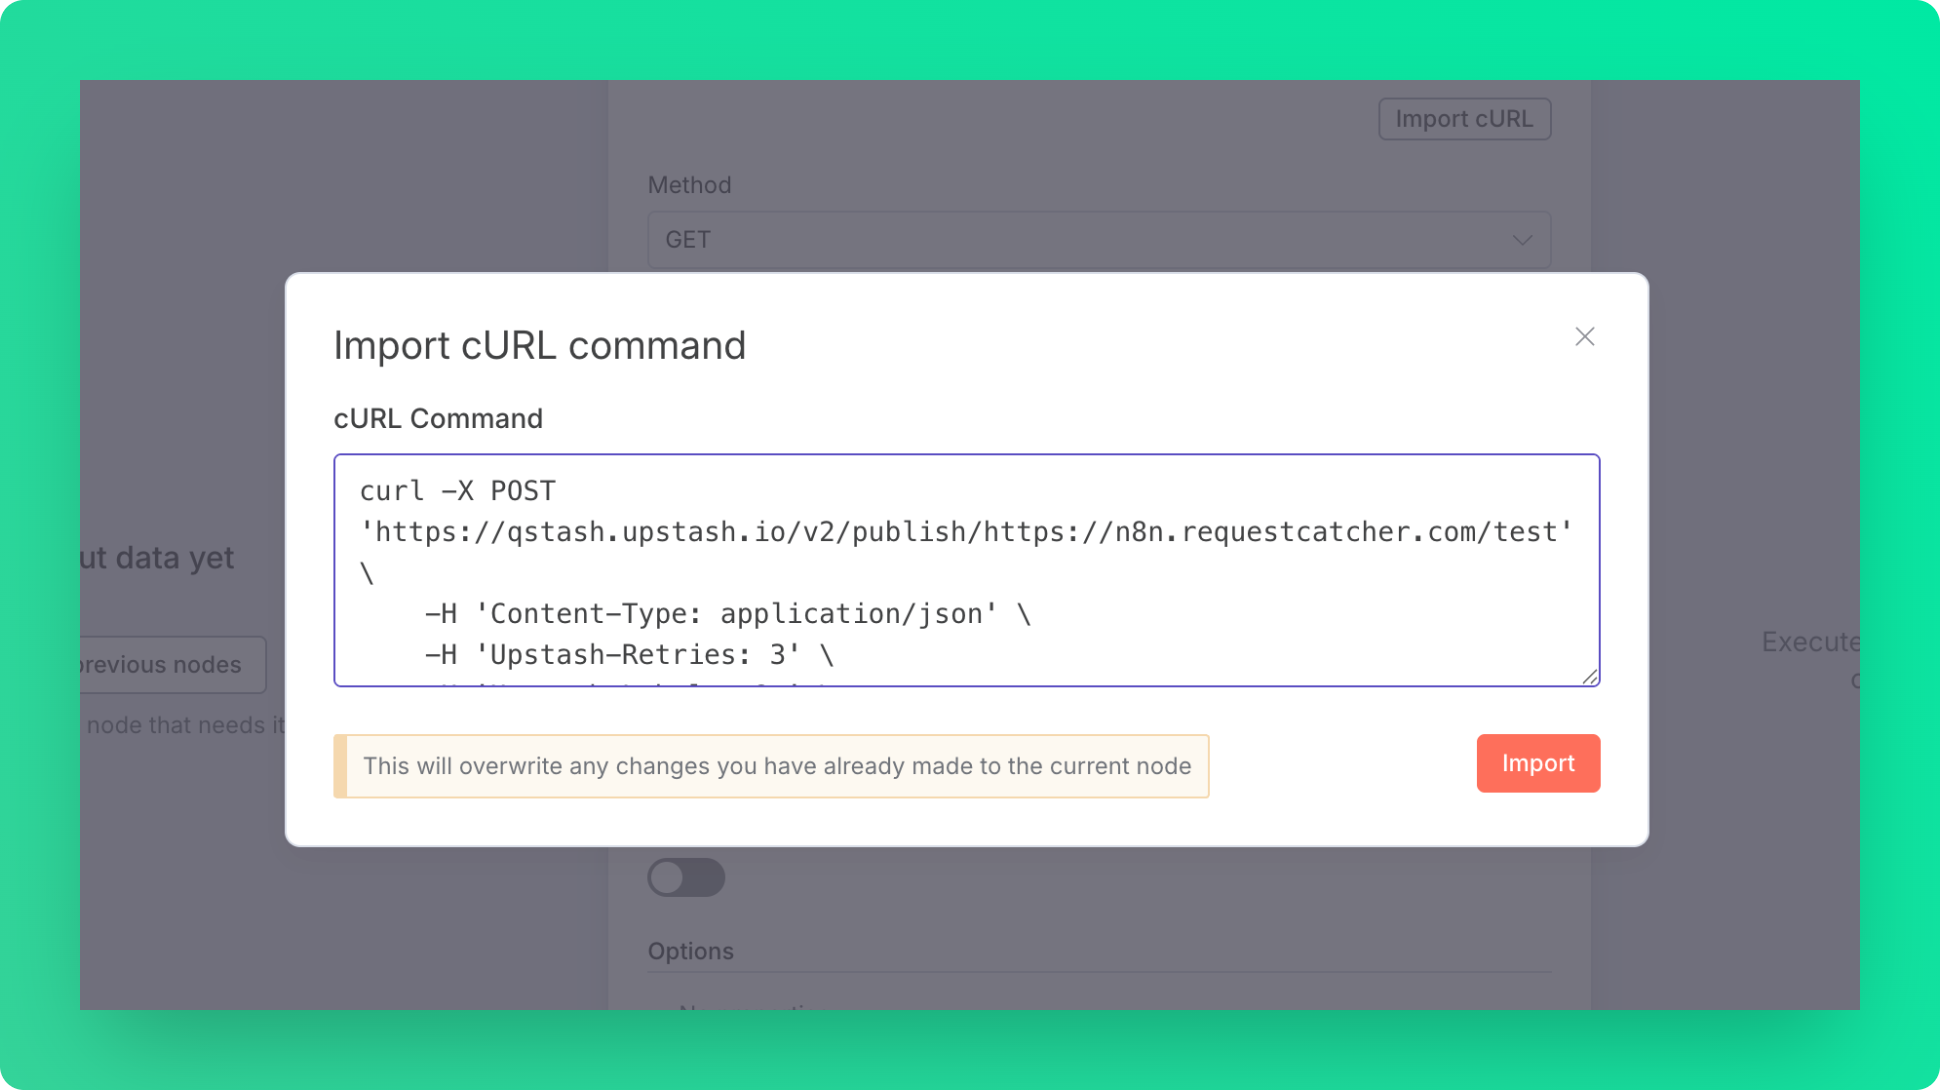
Task: Place cursor on the Upstash-Retries header line
Action: coord(629,655)
